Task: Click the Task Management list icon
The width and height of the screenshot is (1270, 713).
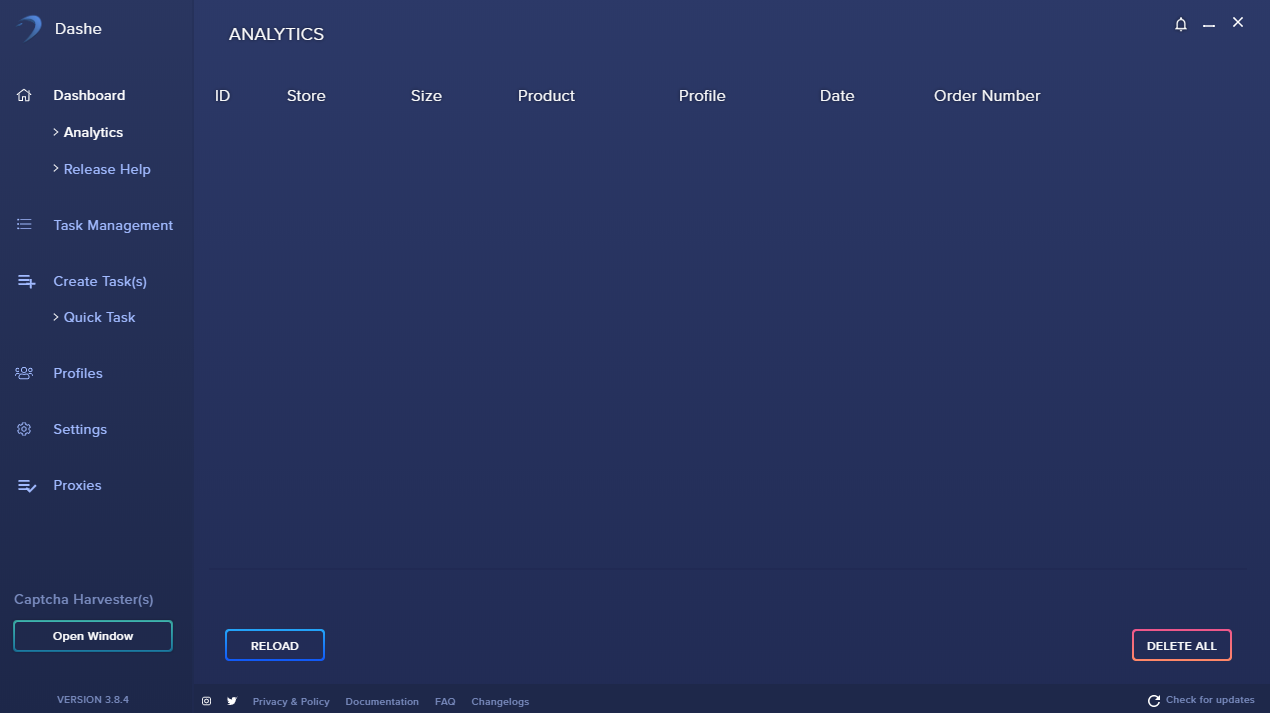Action: pyautogui.click(x=25, y=225)
